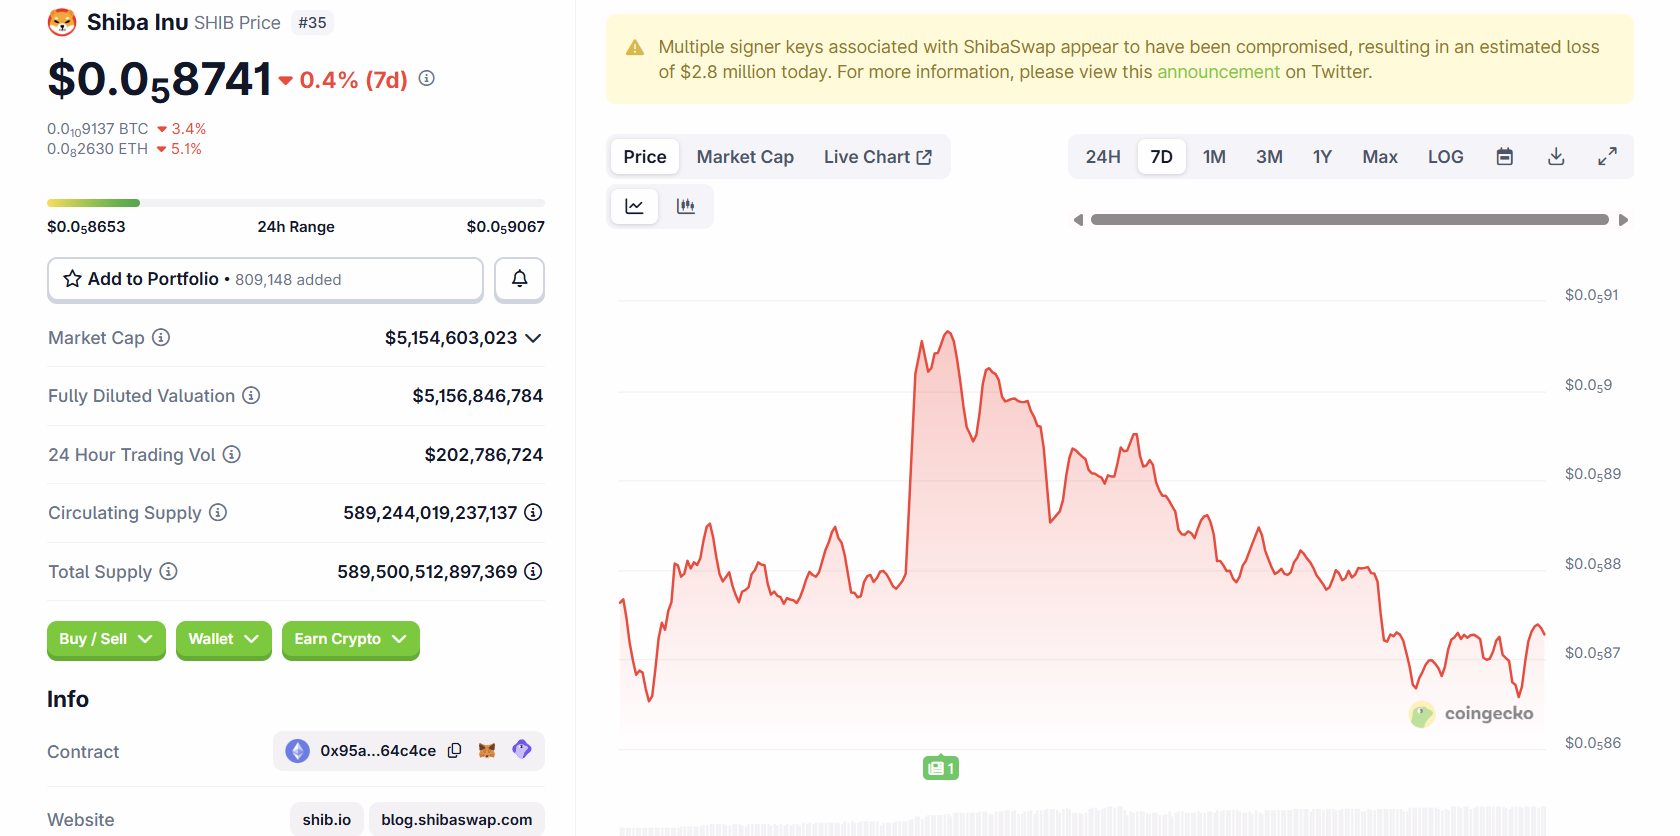
Task: Select the line chart view icon
Action: (x=634, y=207)
